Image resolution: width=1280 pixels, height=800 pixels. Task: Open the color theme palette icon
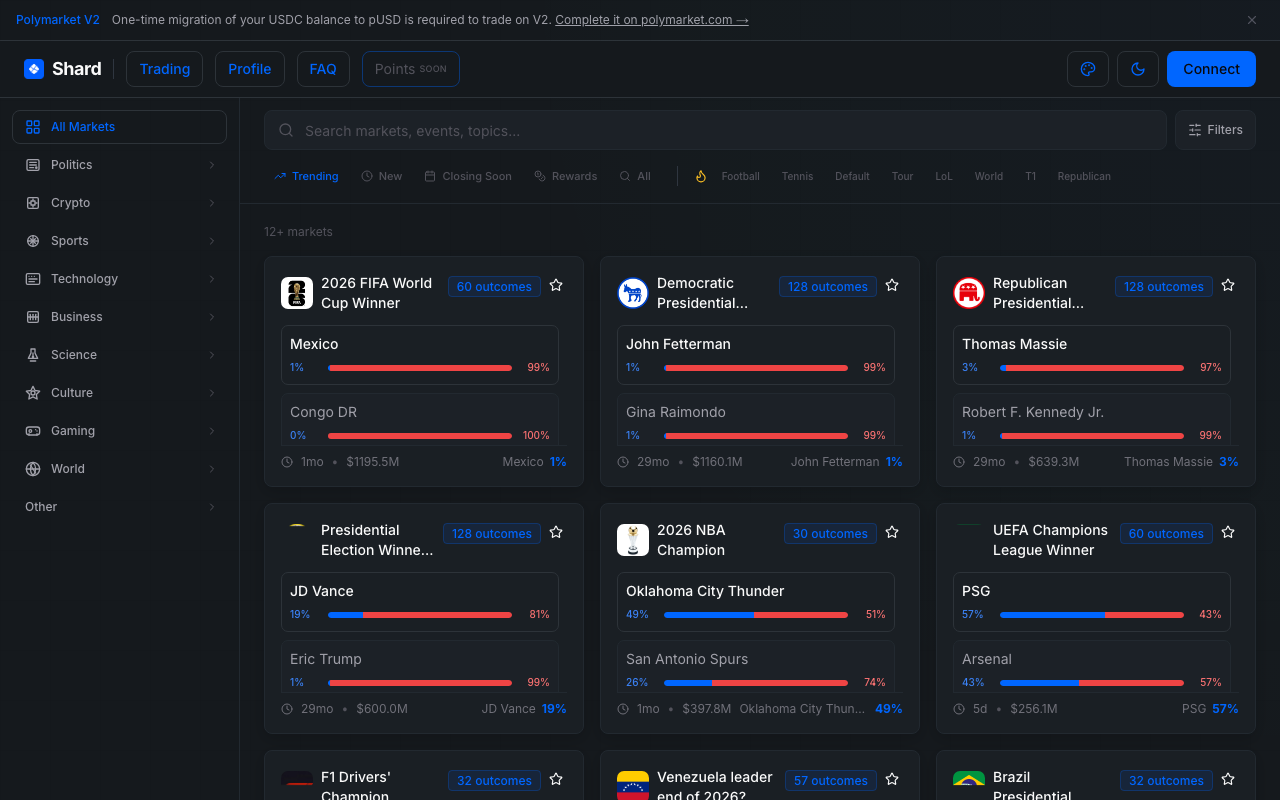[x=1088, y=69]
